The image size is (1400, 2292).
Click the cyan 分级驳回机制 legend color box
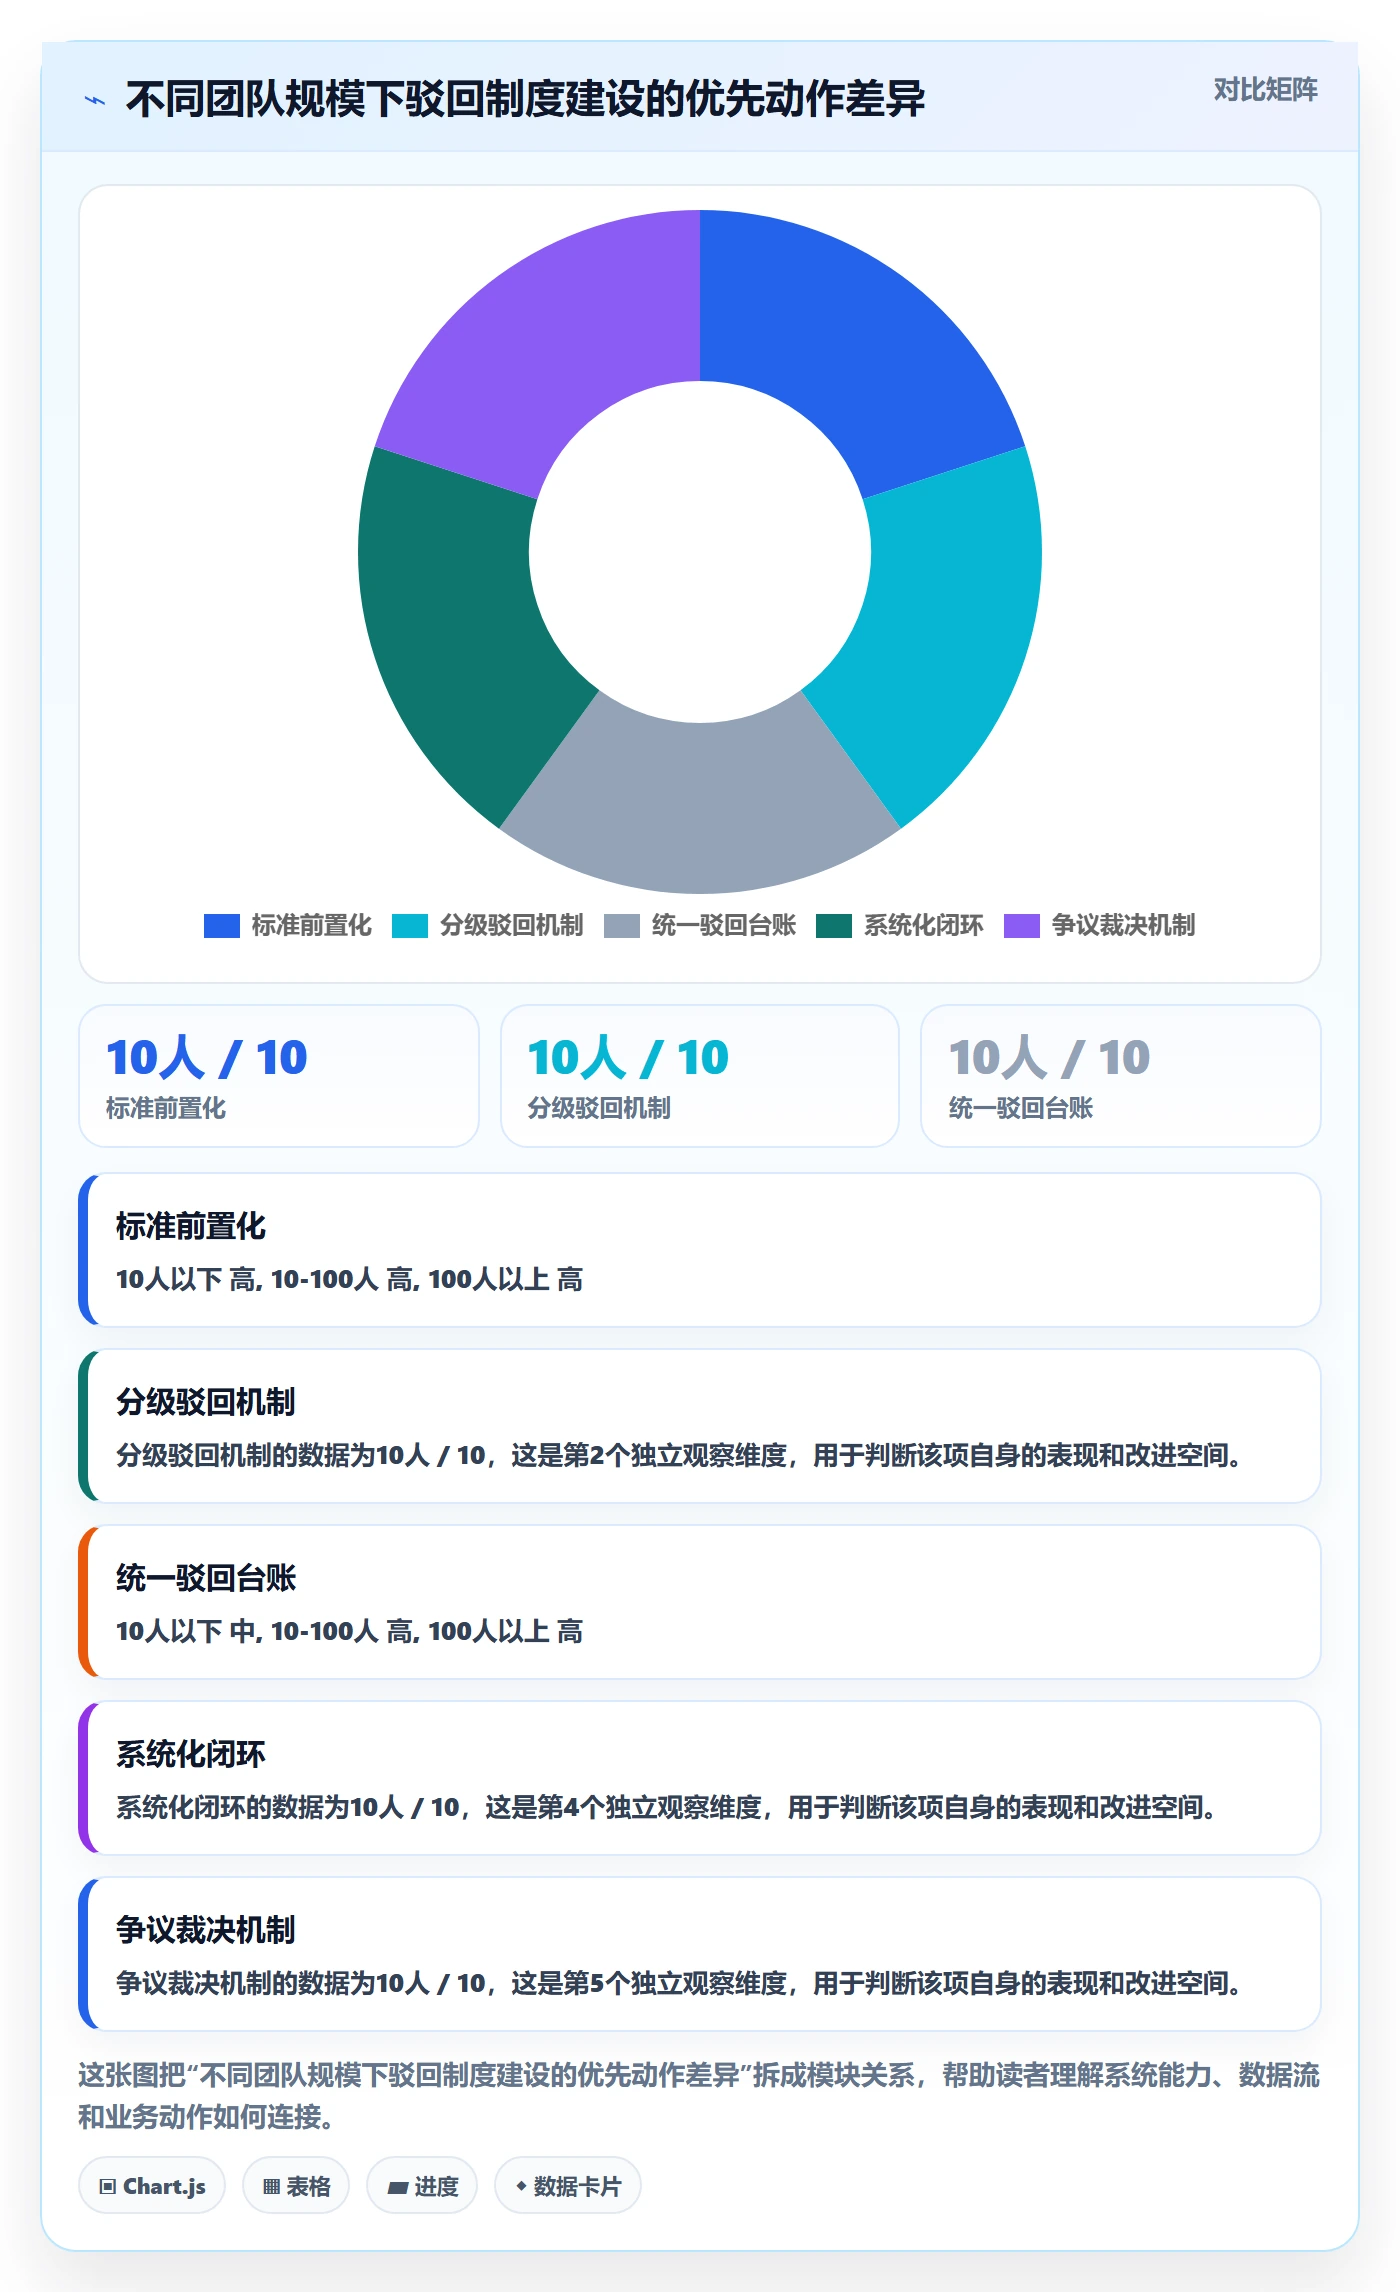[x=410, y=926]
